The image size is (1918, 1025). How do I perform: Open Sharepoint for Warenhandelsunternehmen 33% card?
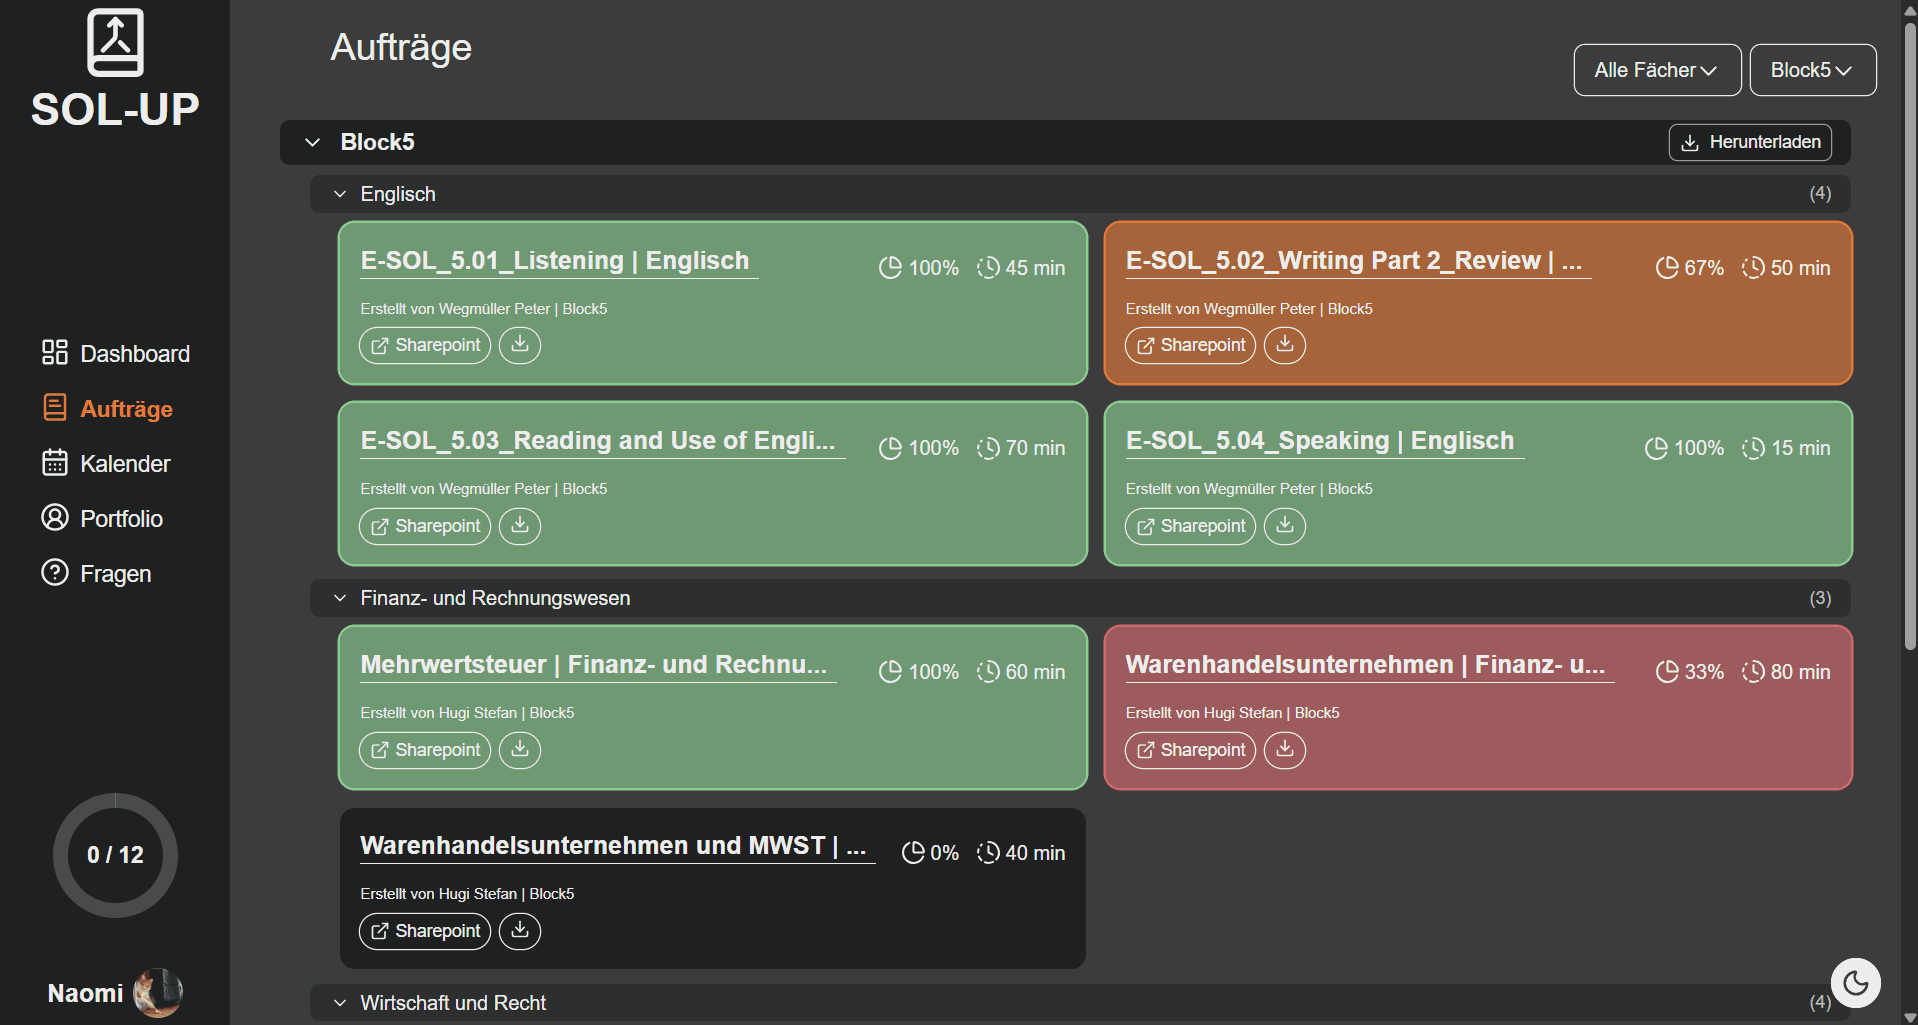click(x=1190, y=750)
